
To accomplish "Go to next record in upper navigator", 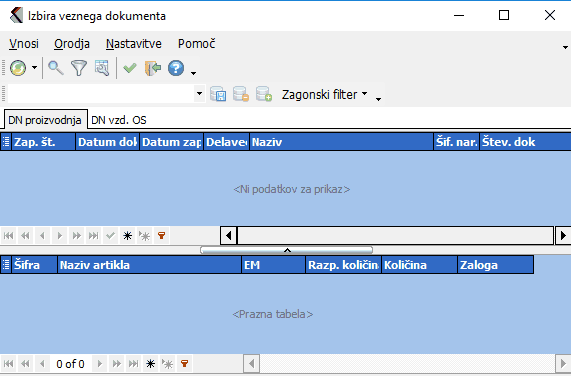I will pos(59,236).
